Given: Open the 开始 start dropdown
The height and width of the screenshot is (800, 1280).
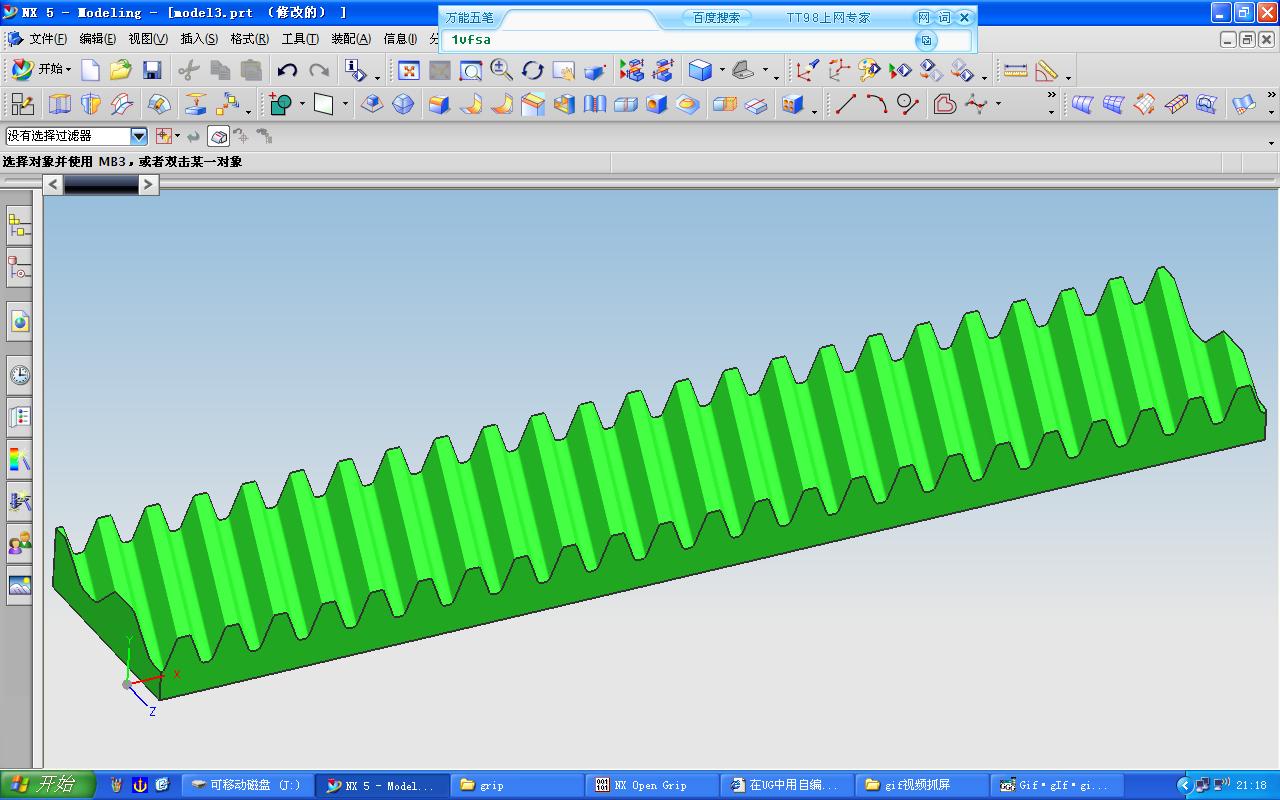Looking at the screenshot, I should click(42, 69).
